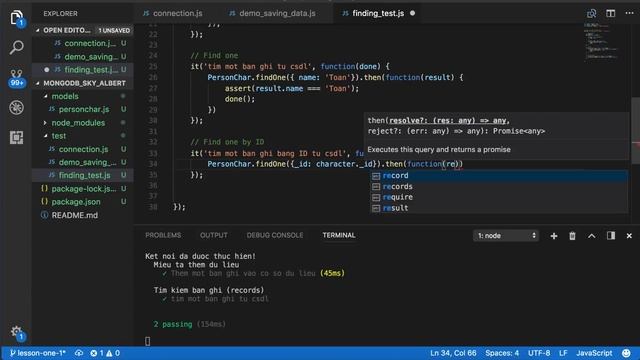Change end of line sequence LF
Image resolution: width=640 pixels, height=360 pixels.
click(x=563, y=353)
